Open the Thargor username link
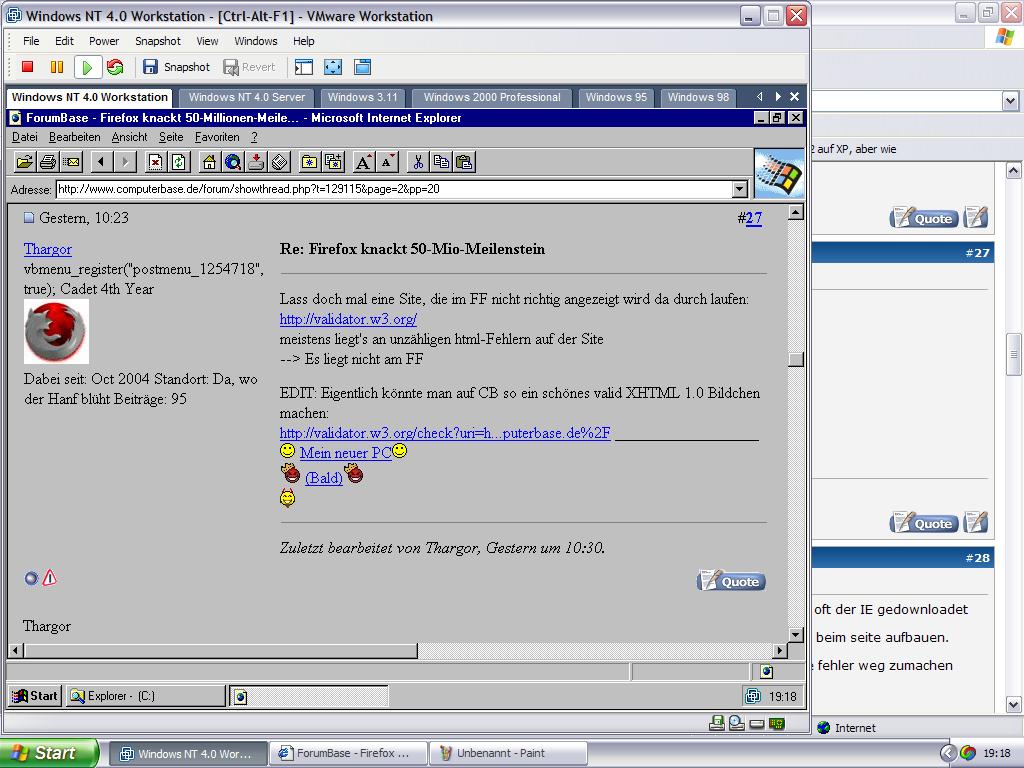1024x768 pixels. click(48, 249)
